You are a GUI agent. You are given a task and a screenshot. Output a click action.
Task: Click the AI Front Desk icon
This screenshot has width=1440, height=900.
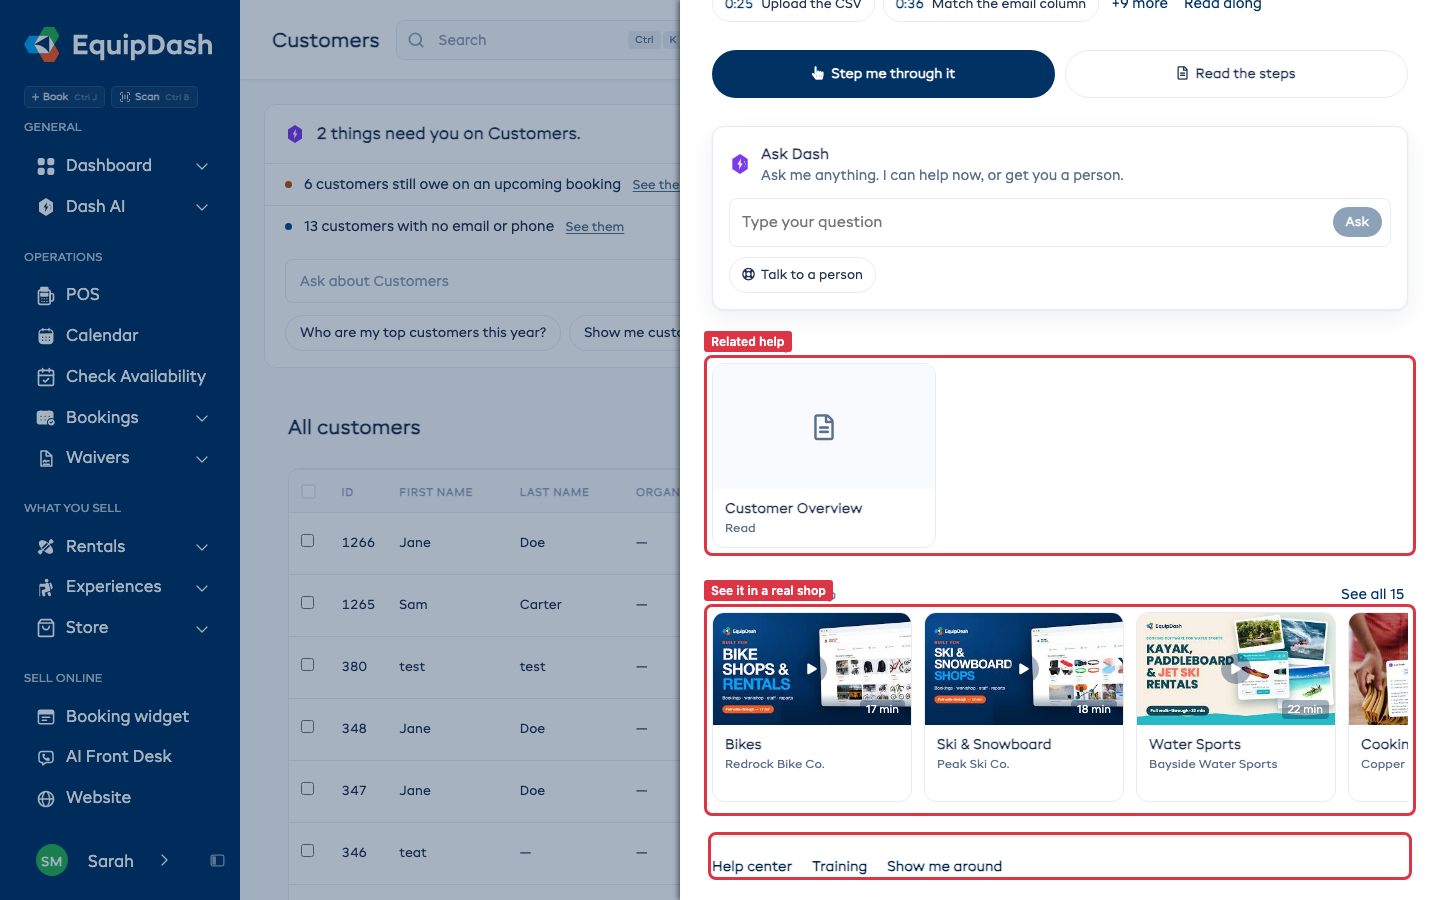pyautogui.click(x=46, y=757)
